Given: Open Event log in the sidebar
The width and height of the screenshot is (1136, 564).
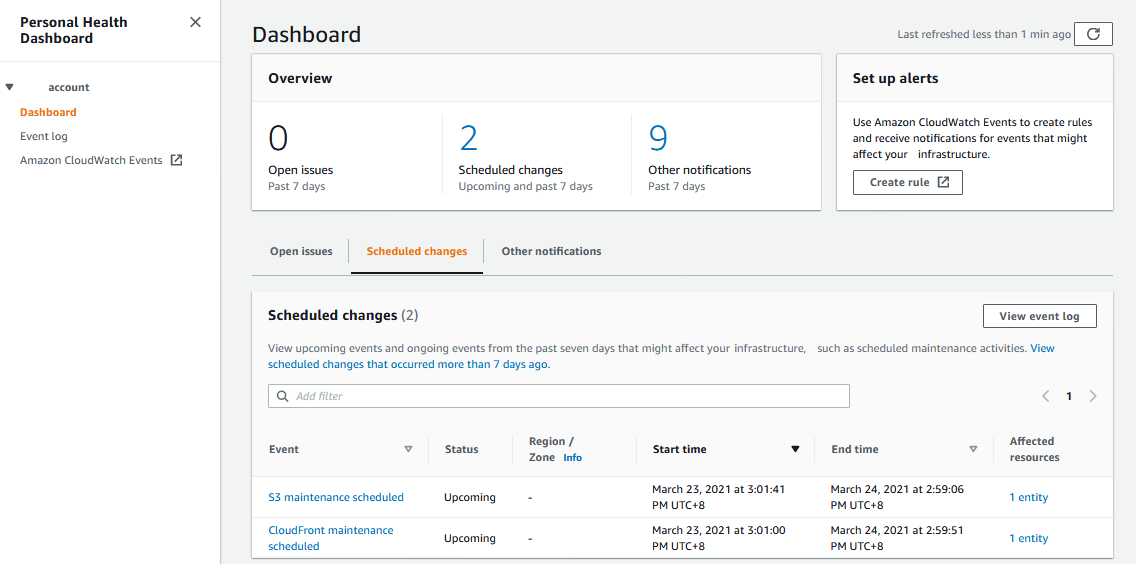Looking at the screenshot, I should pos(44,136).
